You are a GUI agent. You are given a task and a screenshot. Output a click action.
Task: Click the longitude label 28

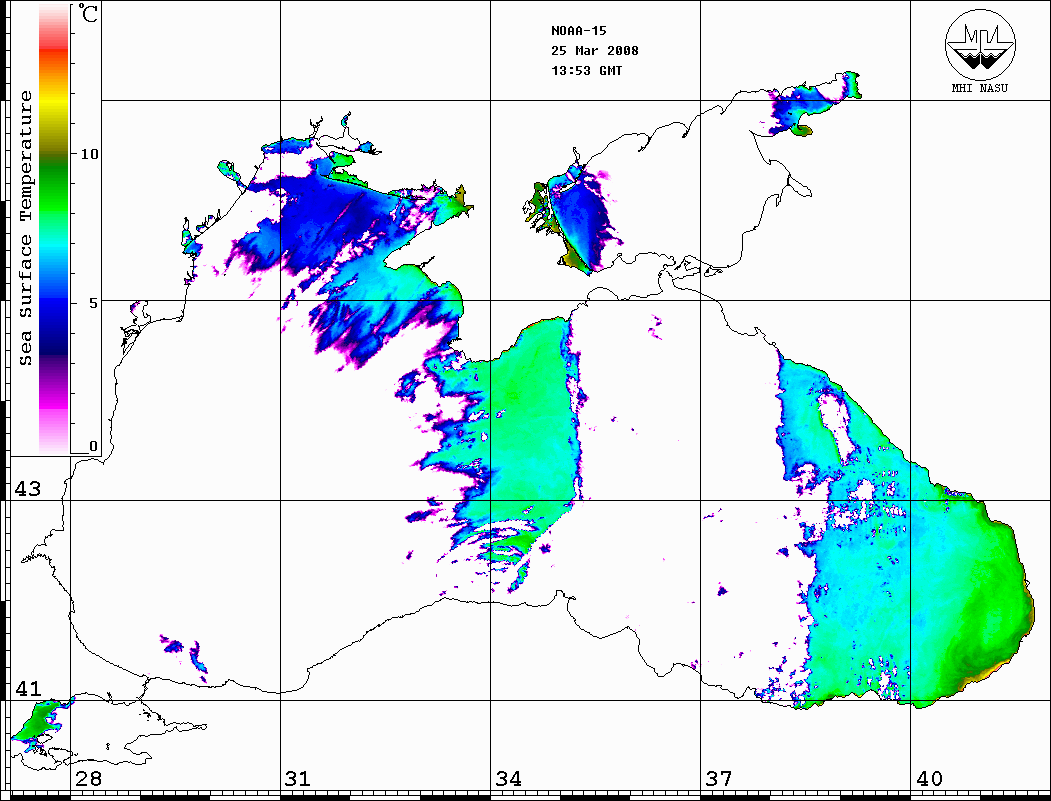click(88, 779)
